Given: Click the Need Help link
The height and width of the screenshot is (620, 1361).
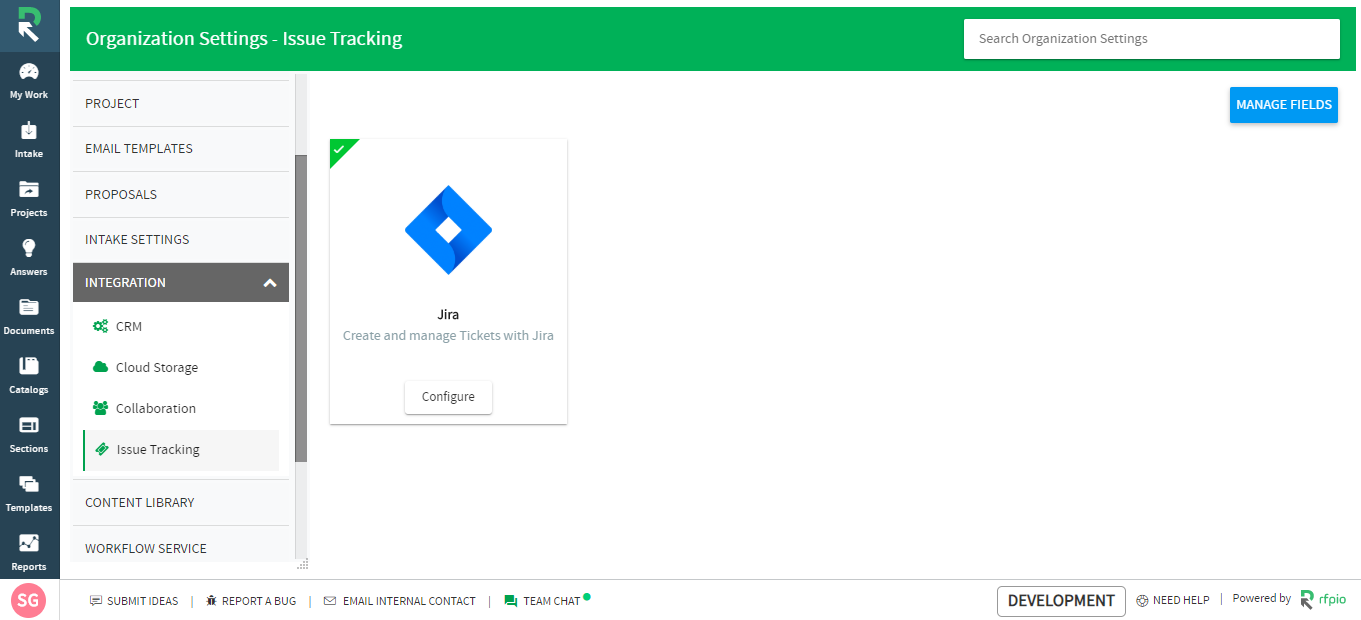Looking at the screenshot, I should click(x=1181, y=600).
